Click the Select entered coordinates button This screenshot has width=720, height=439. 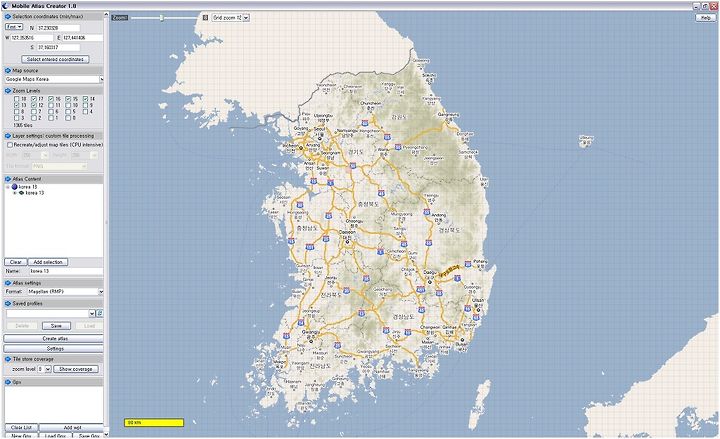click(55, 59)
